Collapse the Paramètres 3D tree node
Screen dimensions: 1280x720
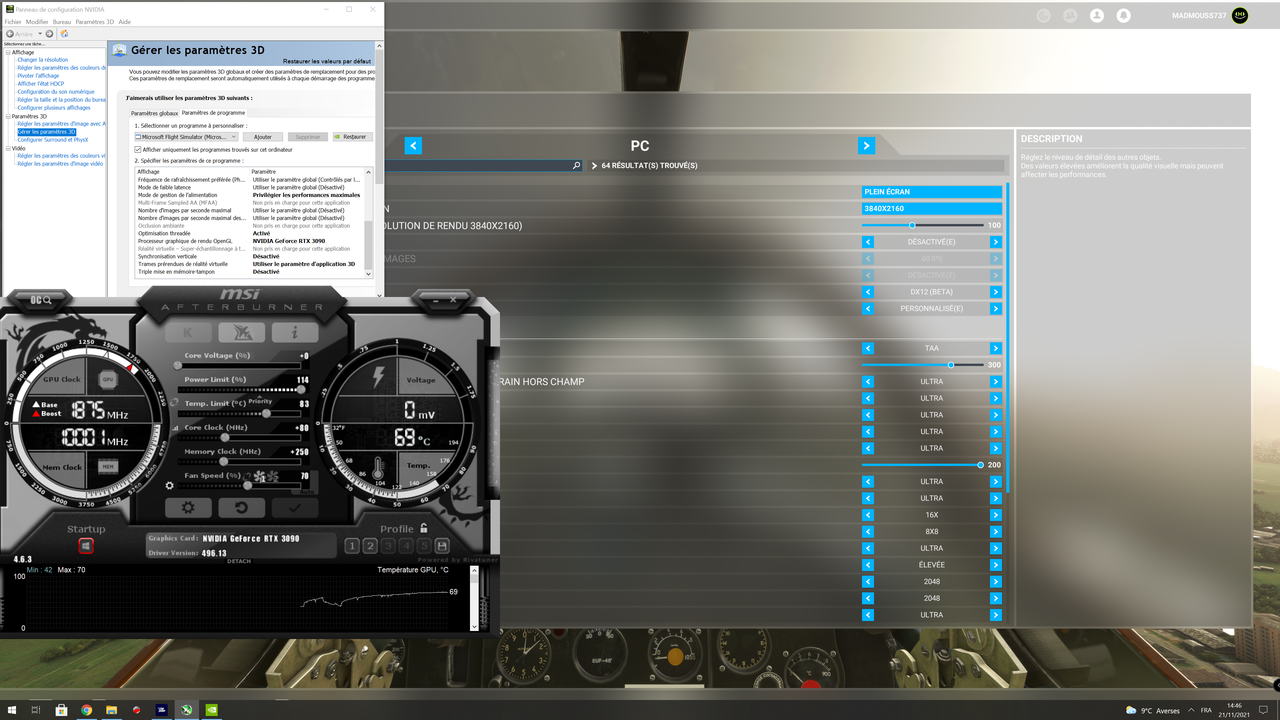click(8, 116)
